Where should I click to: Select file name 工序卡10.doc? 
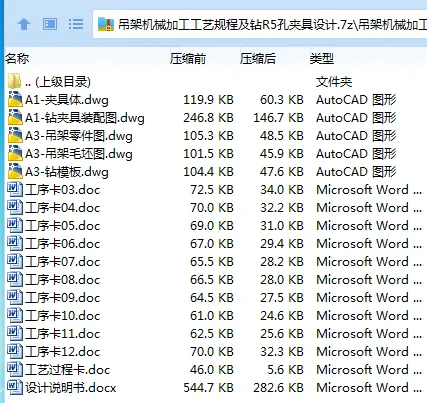[x=62, y=316]
